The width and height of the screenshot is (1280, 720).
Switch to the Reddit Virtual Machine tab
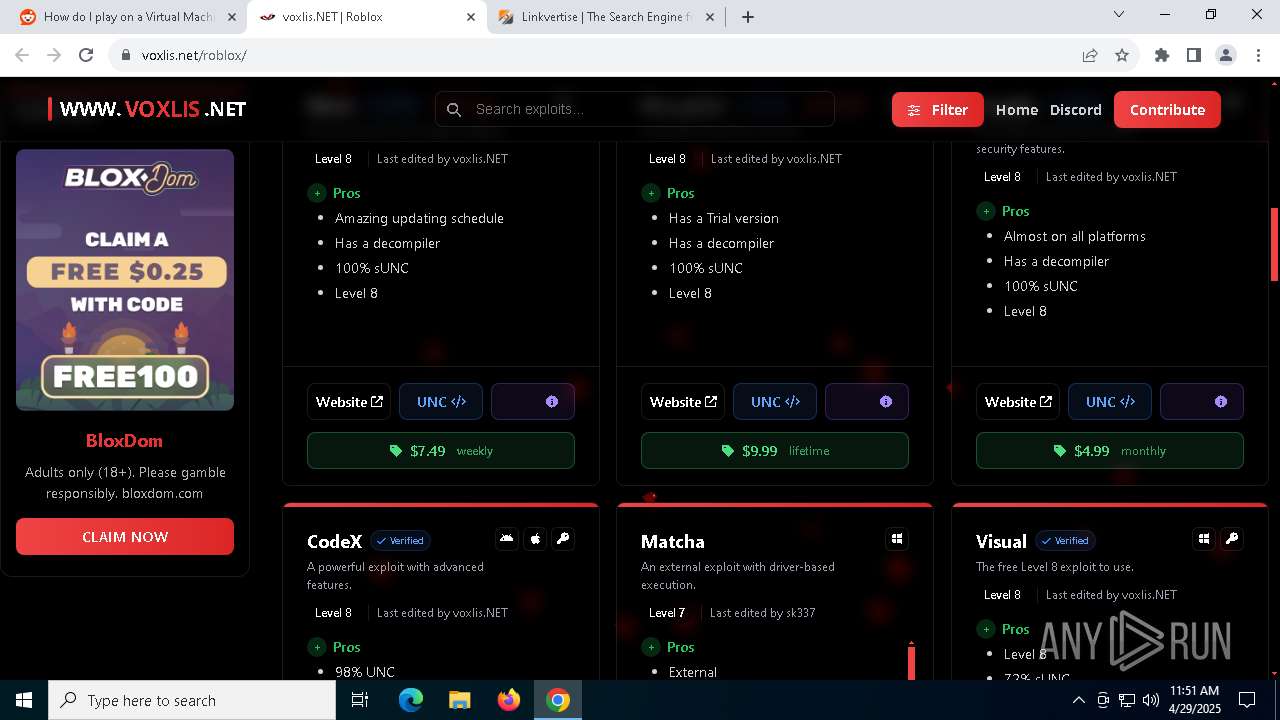coord(126,17)
